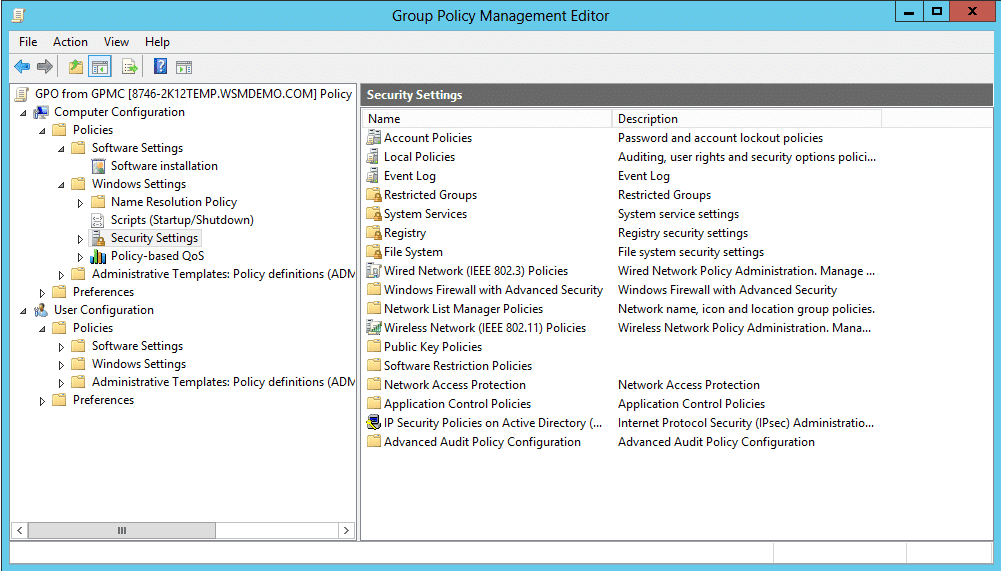Toggle the Show/Hide Console Tree button
This screenshot has height=571, width=1001.
tap(99, 67)
